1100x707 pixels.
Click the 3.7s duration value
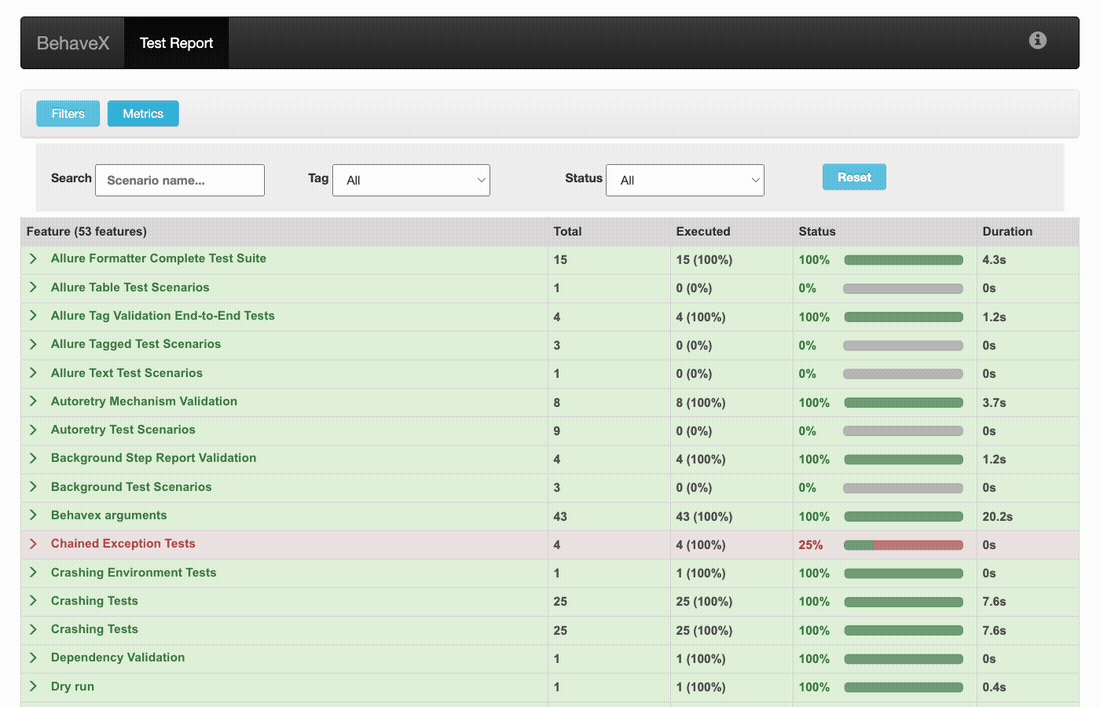click(x=994, y=403)
